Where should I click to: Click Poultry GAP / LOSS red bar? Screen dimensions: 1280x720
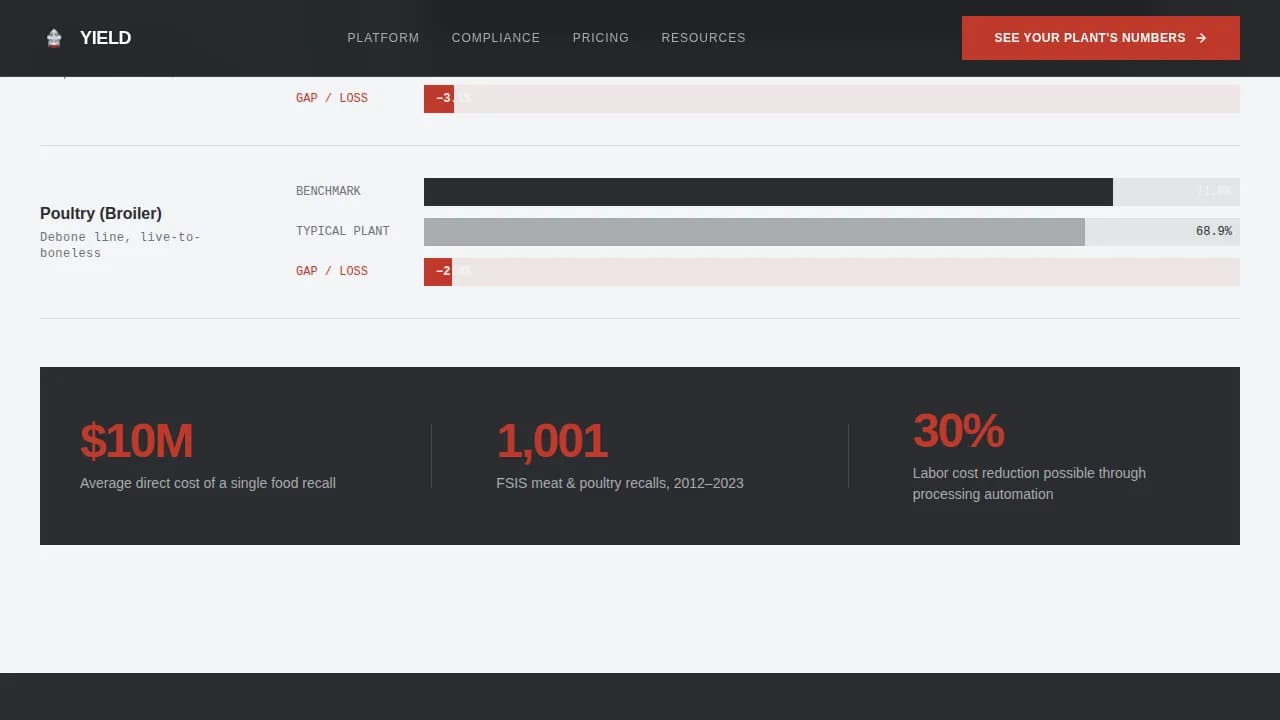(438, 272)
